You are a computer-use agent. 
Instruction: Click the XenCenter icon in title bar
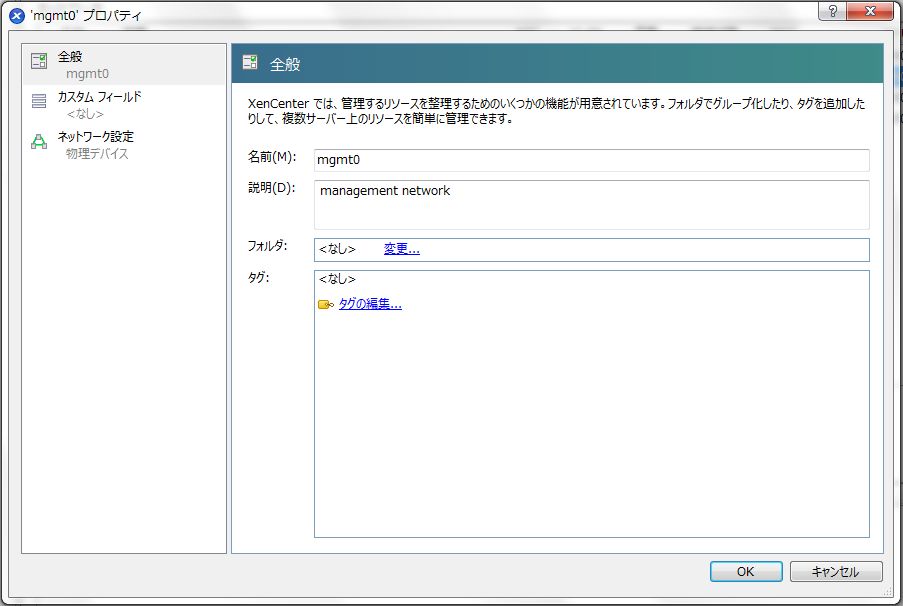[16, 16]
